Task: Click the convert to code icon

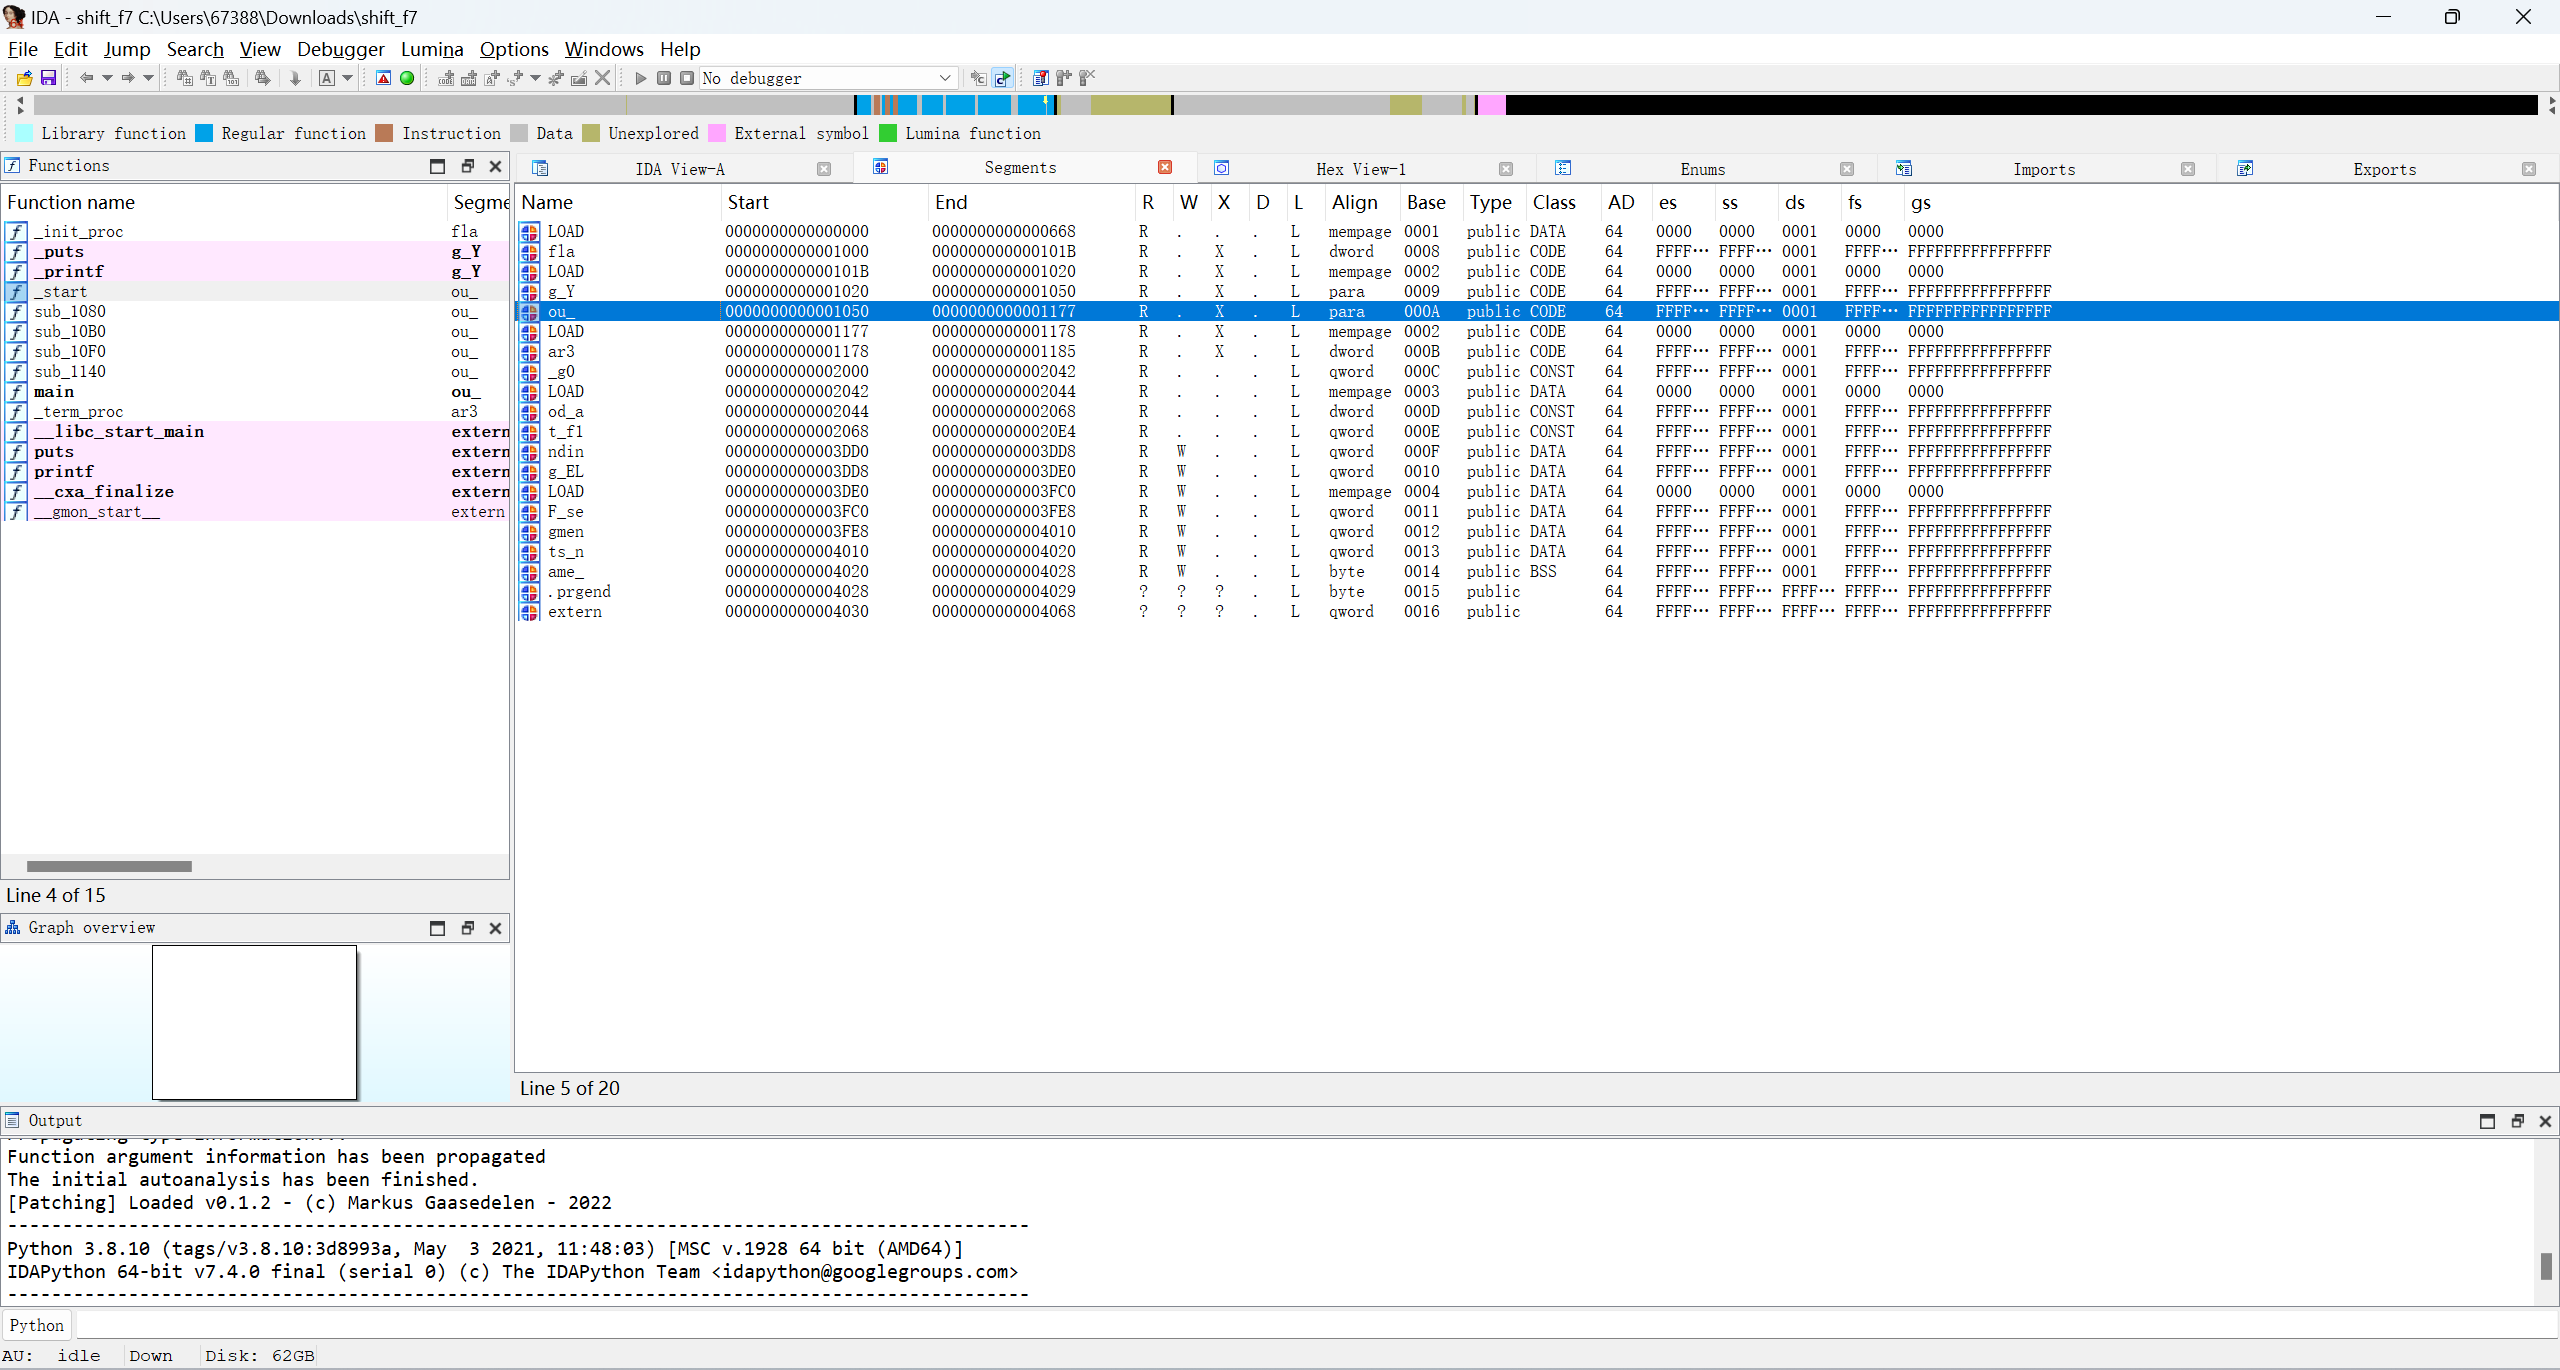Action: pyautogui.click(x=446, y=78)
